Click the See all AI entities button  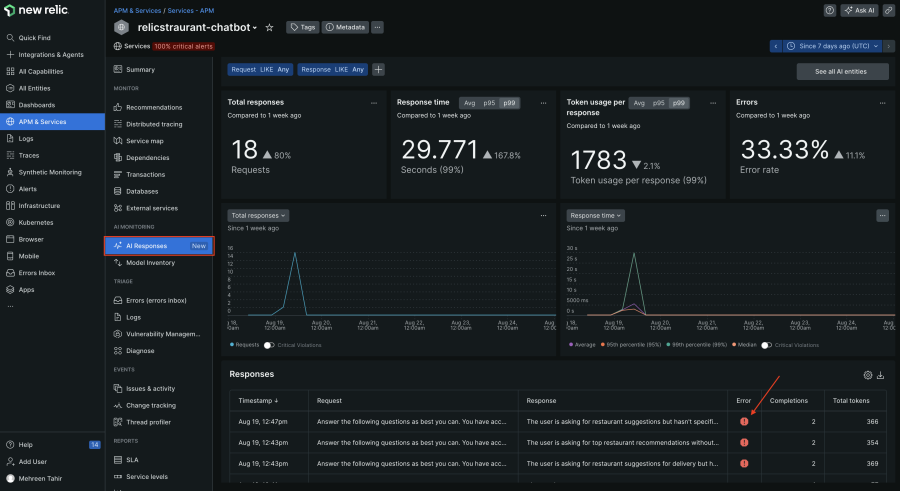pyautogui.click(x=842, y=71)
